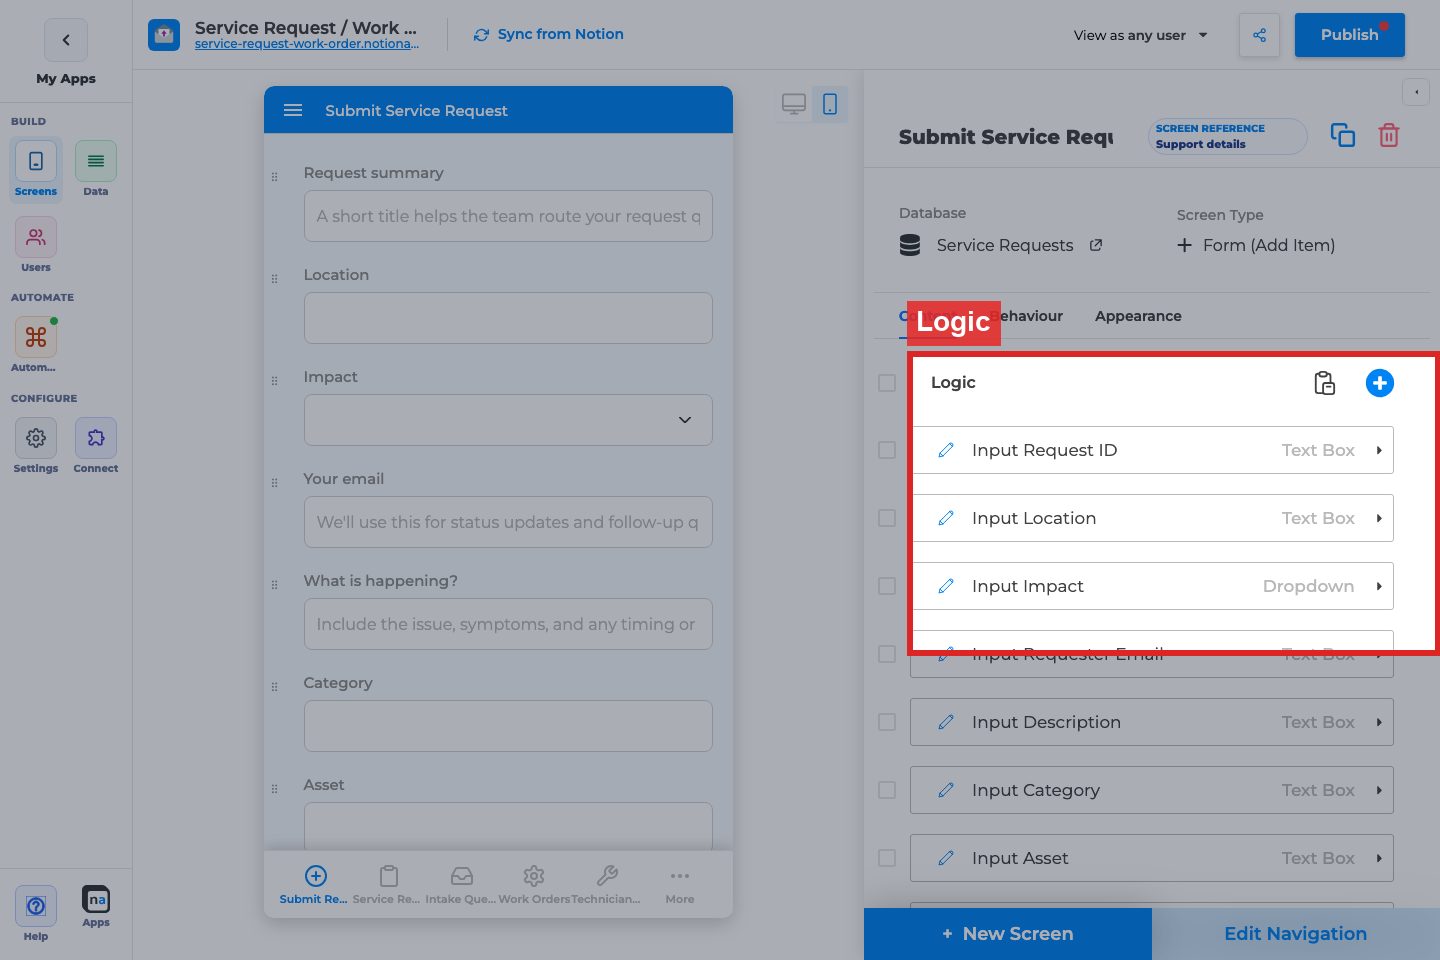Open the Data section
Viewport: 1440px width, 960px height.
point(96,169)
